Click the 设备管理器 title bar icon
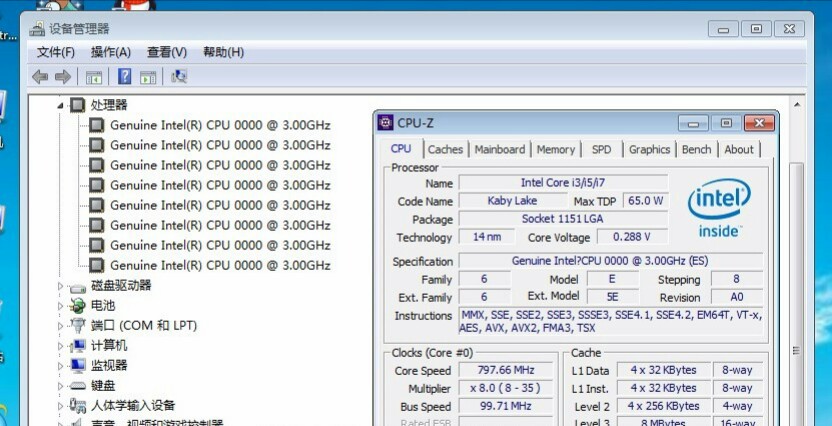Screen dimensions: 832x426 coord(37,29)
